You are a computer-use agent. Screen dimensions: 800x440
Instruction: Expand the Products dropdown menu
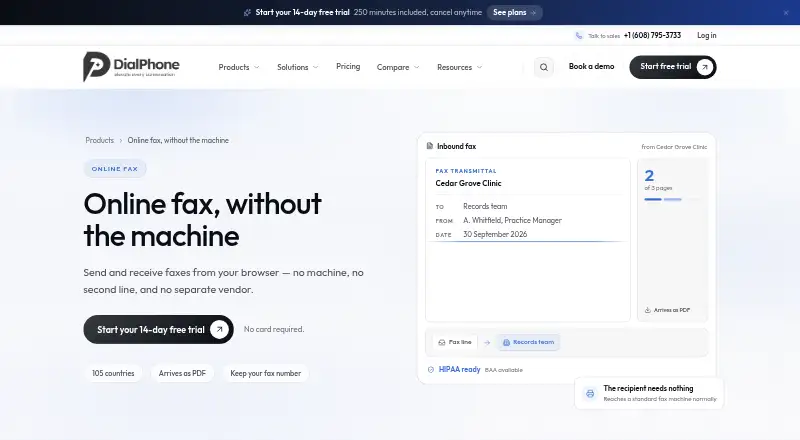(239, 67)
